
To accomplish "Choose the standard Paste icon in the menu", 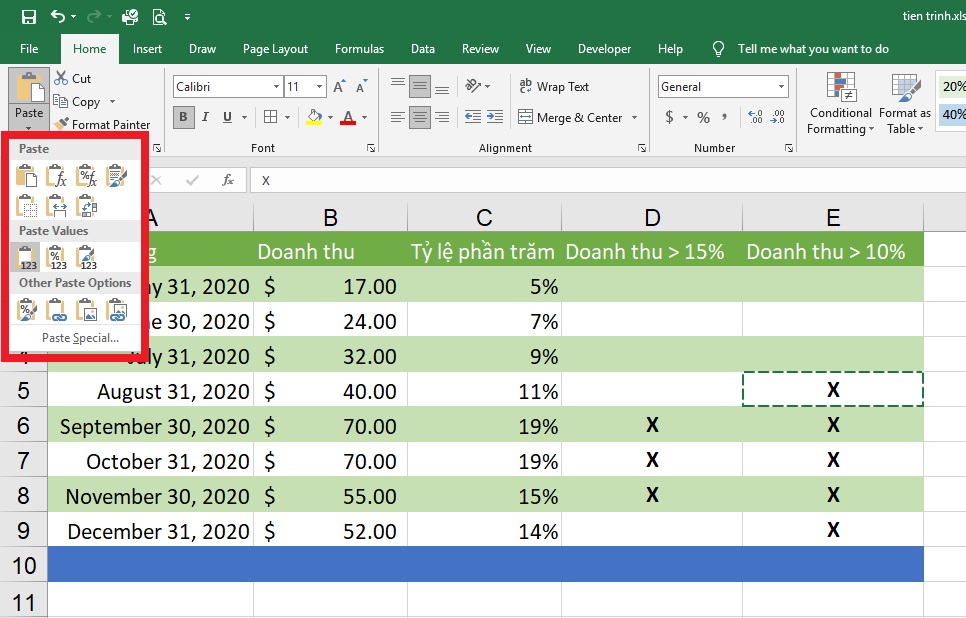I will (x=26, y=176).
